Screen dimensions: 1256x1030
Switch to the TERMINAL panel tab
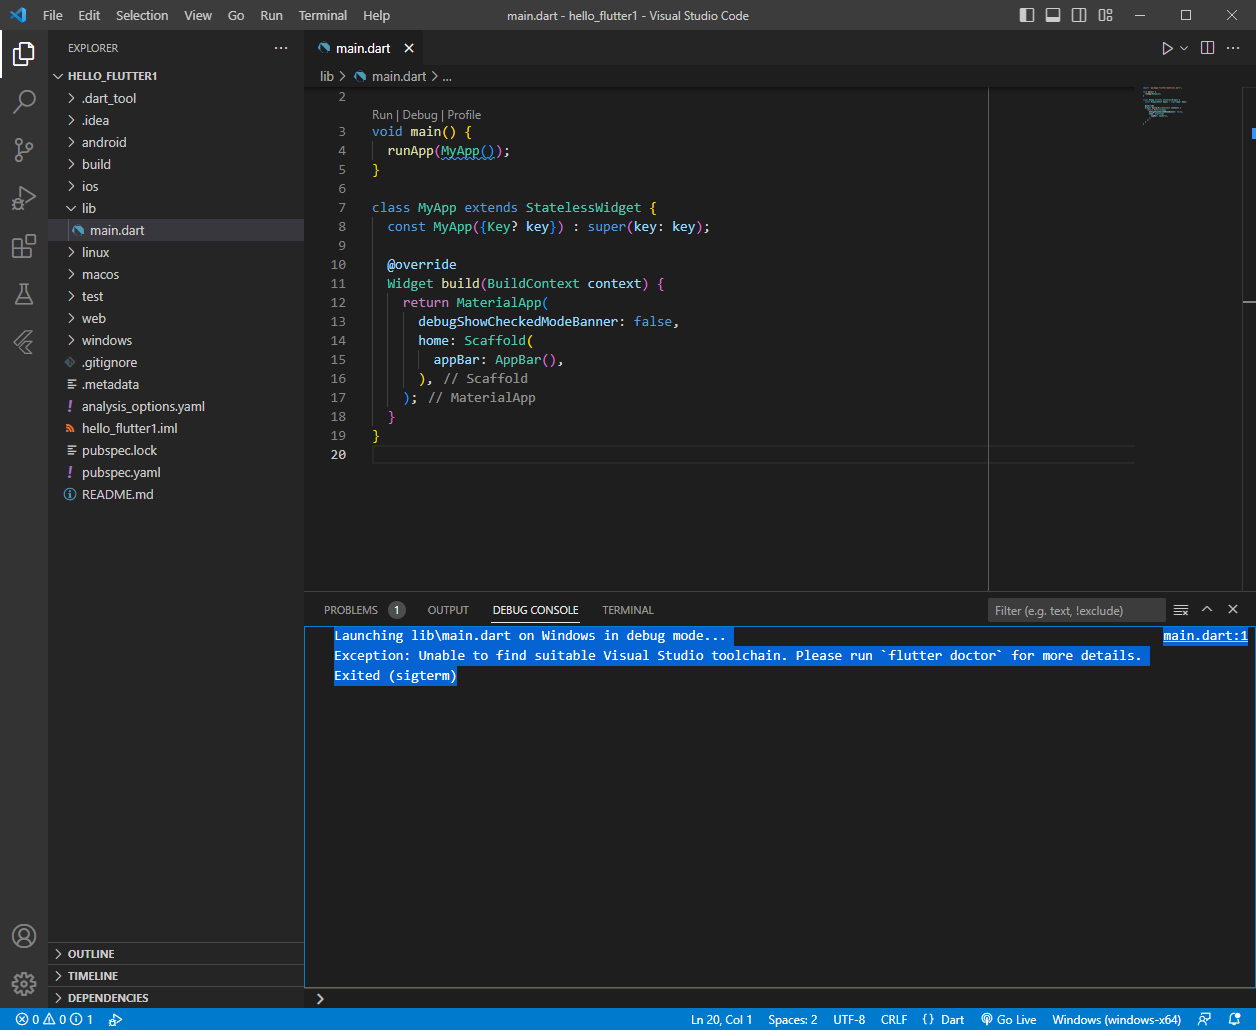pyautogui.click(x=628, y=610)
